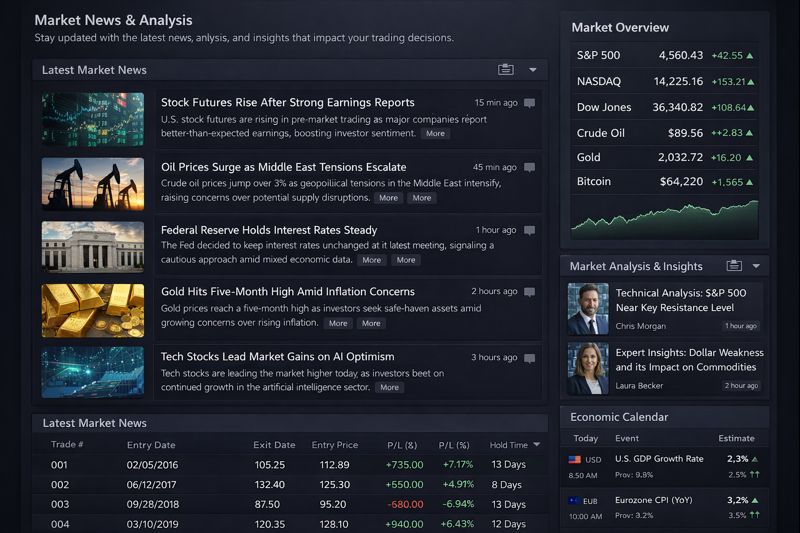This screenshot has width=800, height=533.
Task: Click the EU flag icon beside EUB
Action: [574, 501]
